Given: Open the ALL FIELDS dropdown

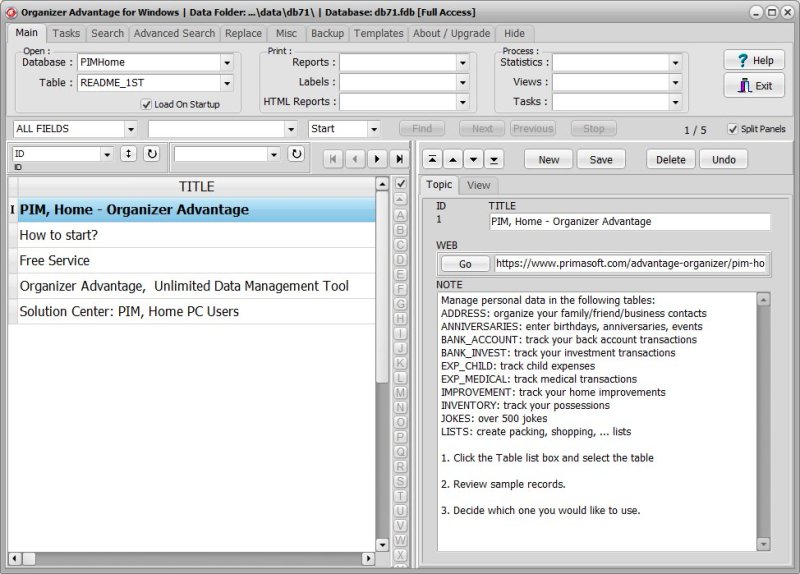Looking at the screenshot, I should point(131,129).
